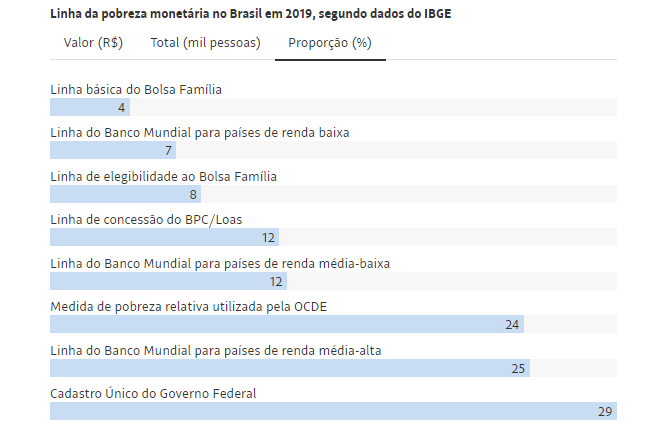Click the Linha de concessão do BPC/Loas label
This screenshot has height=445, width=645.
pos(146,219)
